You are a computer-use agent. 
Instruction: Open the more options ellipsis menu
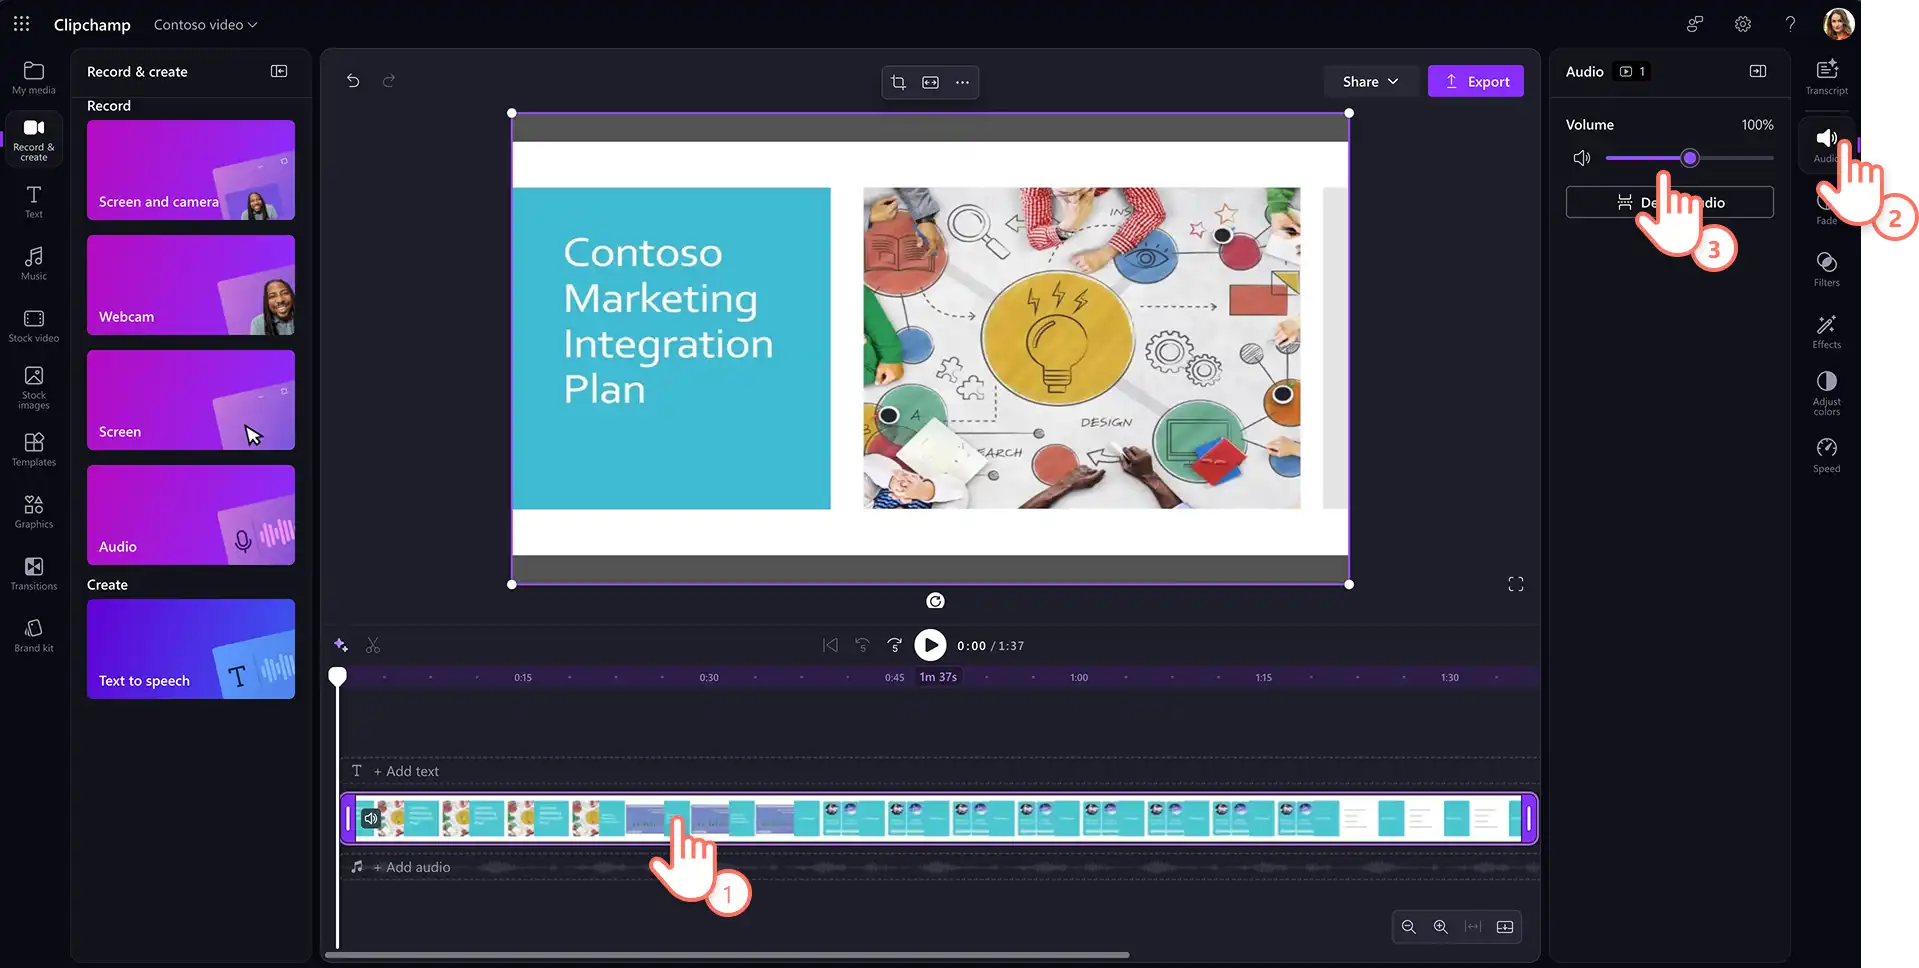coord(962,82)
